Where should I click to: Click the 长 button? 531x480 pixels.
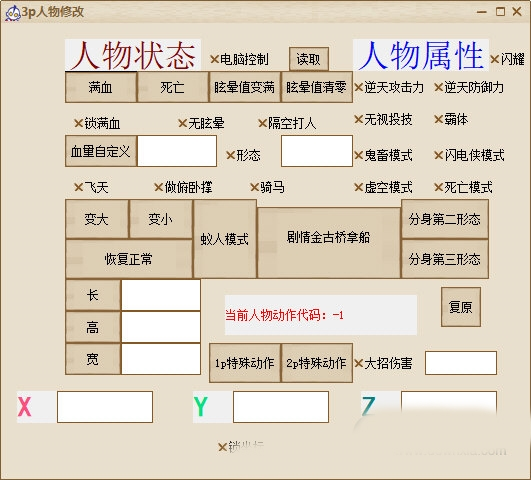tap(93, 295)
